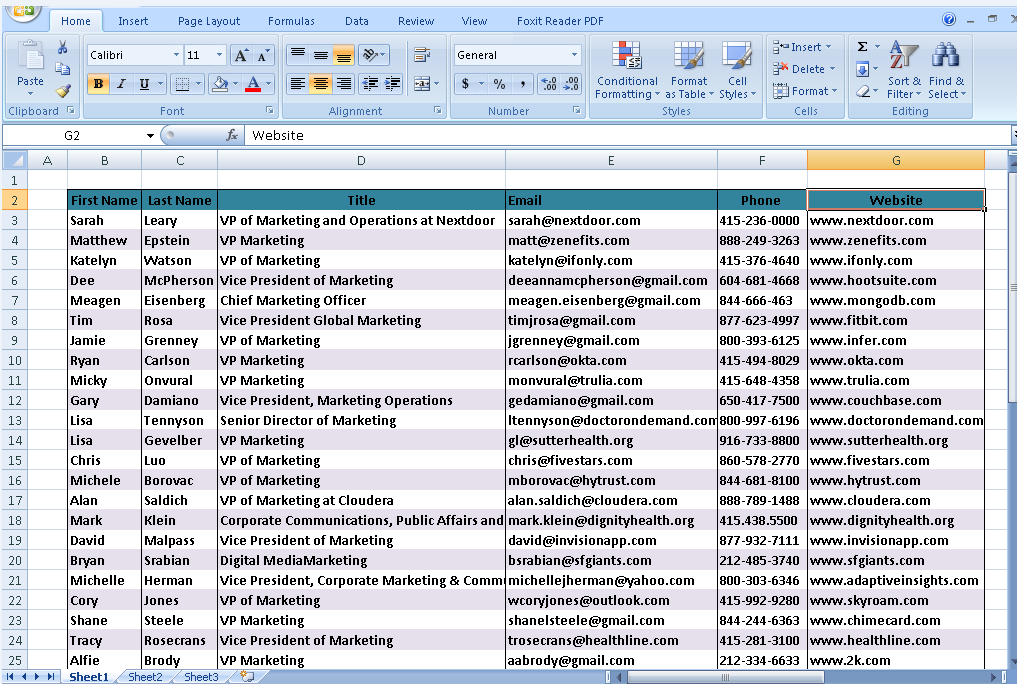Click the Sort & Filter icon
This screenshot has height=684, width=1017.
903,70
